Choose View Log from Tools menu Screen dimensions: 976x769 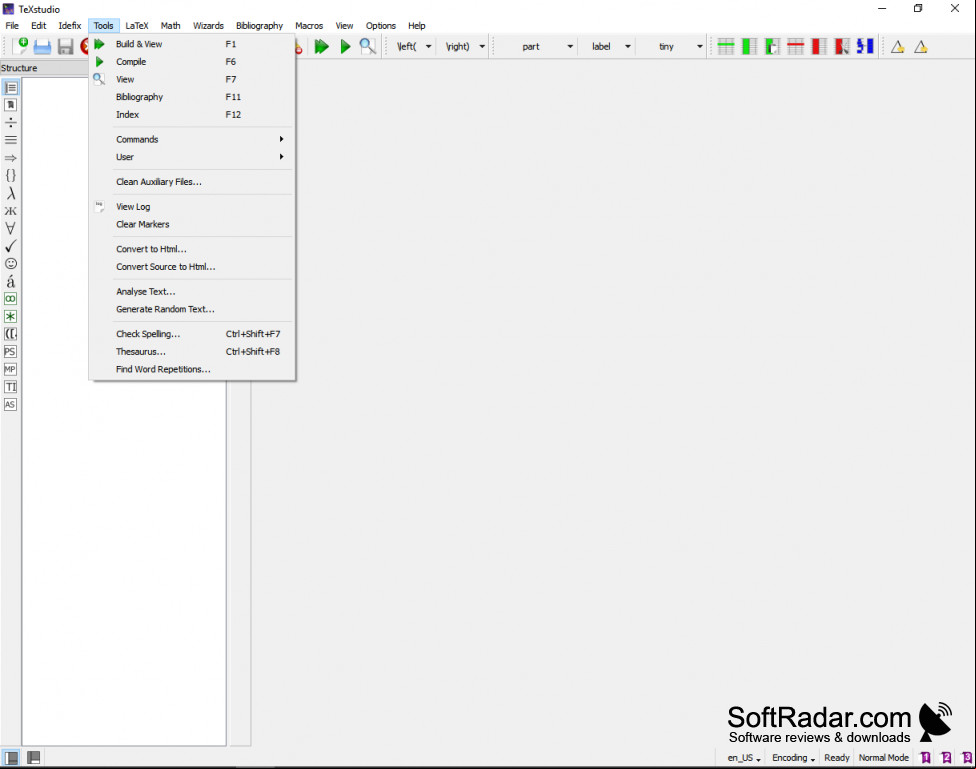192,207
